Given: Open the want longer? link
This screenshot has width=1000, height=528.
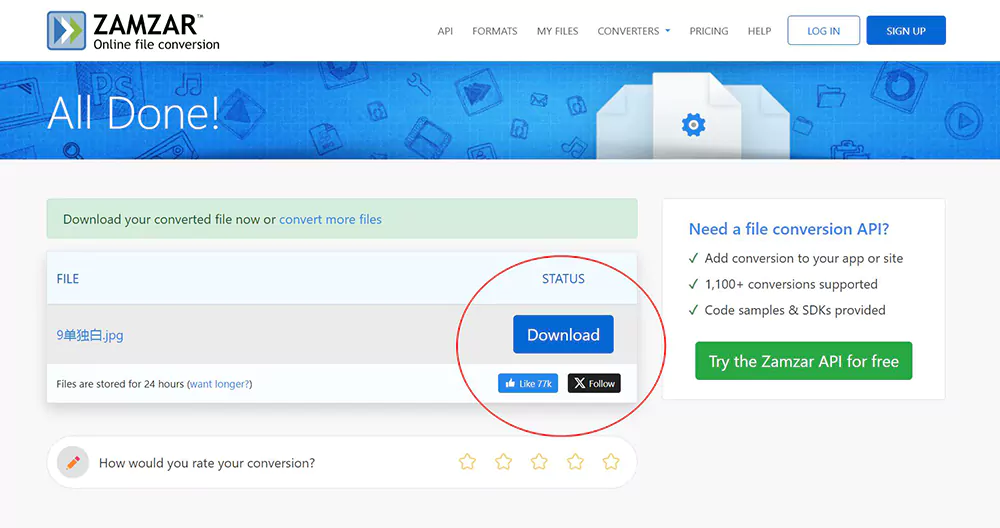Looking at the screenshot, I should coord(219,384).
